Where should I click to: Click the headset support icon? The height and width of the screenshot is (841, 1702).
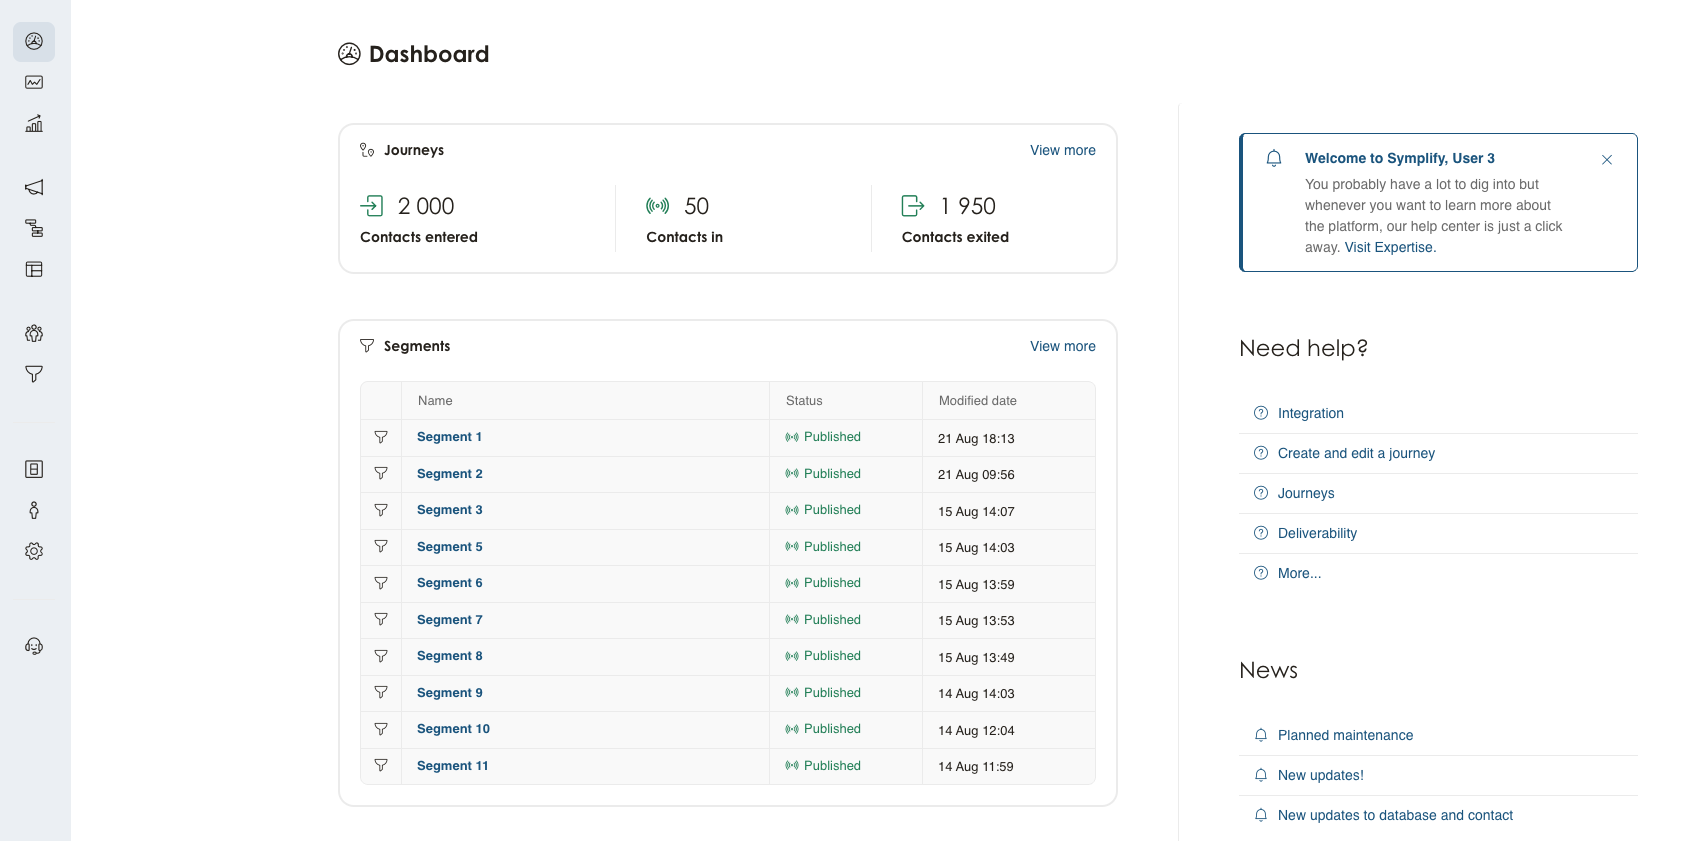[34, 646]
